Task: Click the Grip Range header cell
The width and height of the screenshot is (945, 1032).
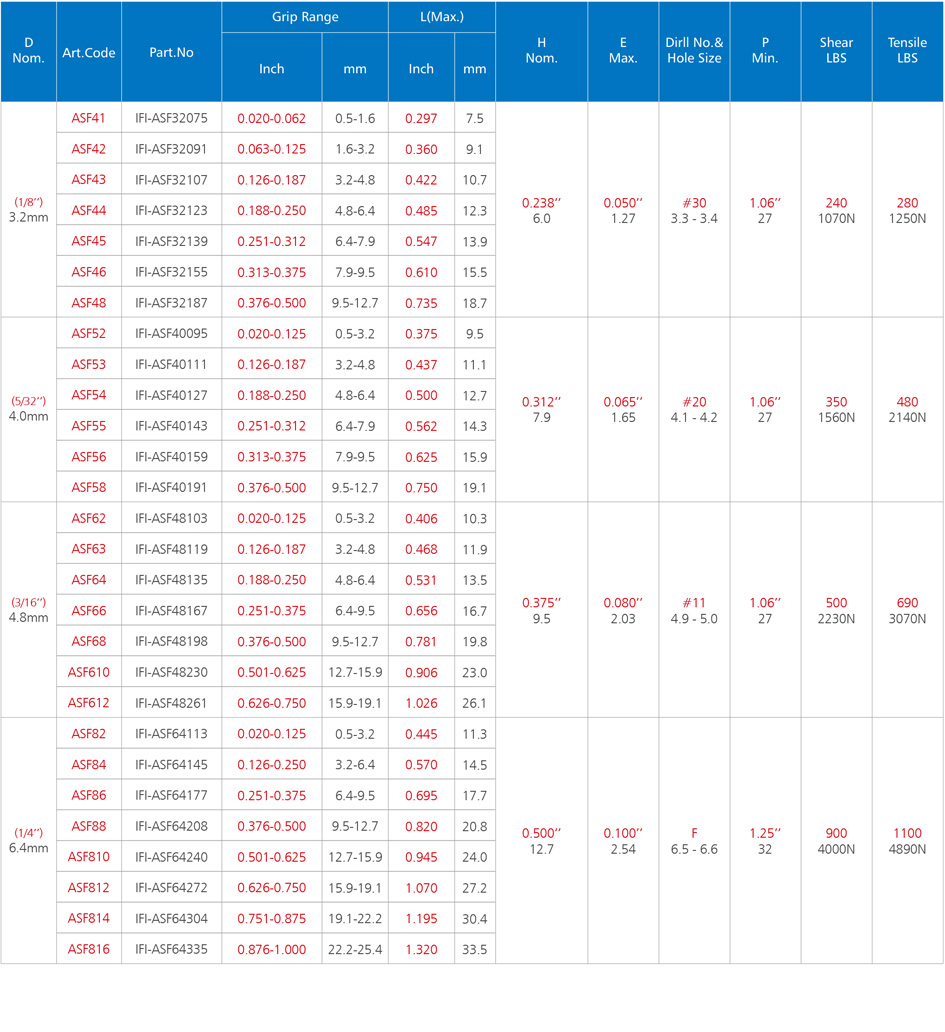Action: tap(305, 17)
